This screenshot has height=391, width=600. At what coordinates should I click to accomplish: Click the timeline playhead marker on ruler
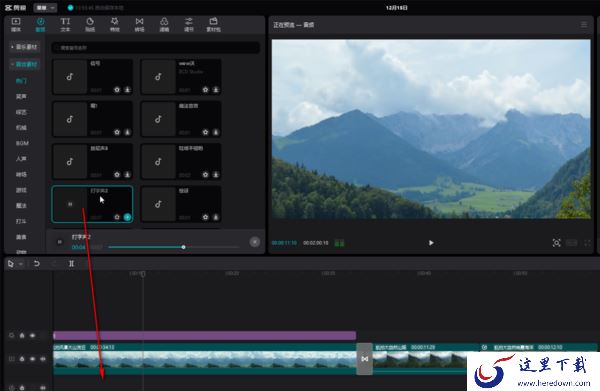(x=143, y=274)
